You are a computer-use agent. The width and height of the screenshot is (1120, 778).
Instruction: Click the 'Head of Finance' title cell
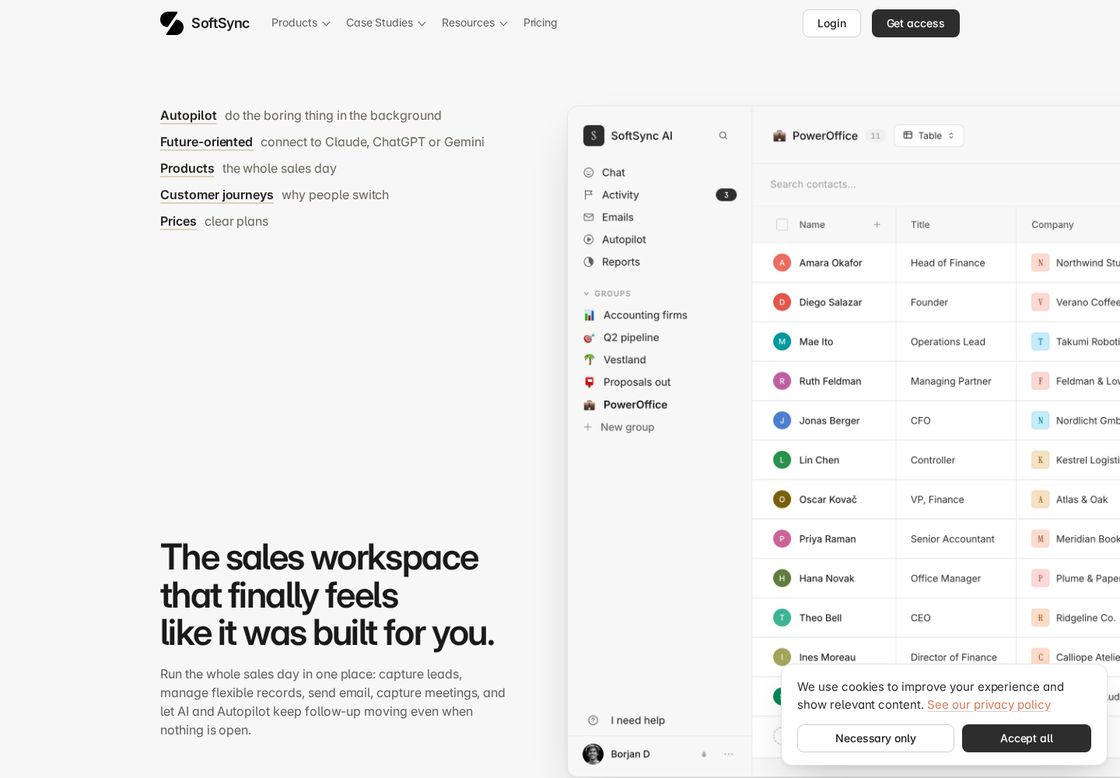(956, 263)
